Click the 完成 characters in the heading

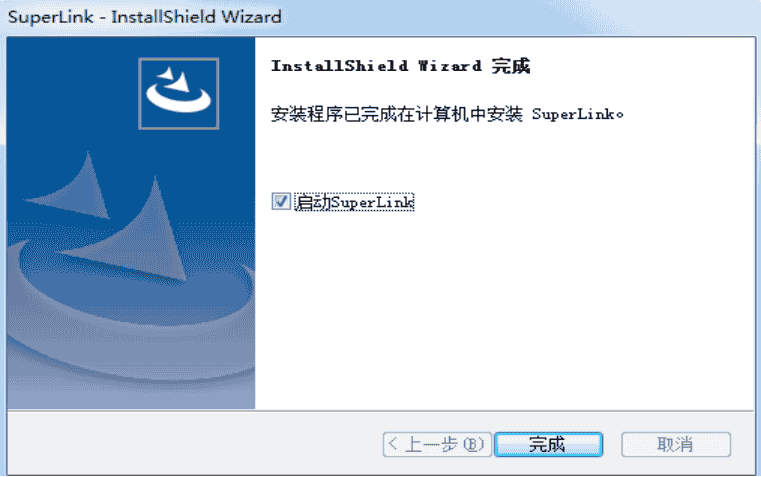pyautogui.click(x=511, y=66)
